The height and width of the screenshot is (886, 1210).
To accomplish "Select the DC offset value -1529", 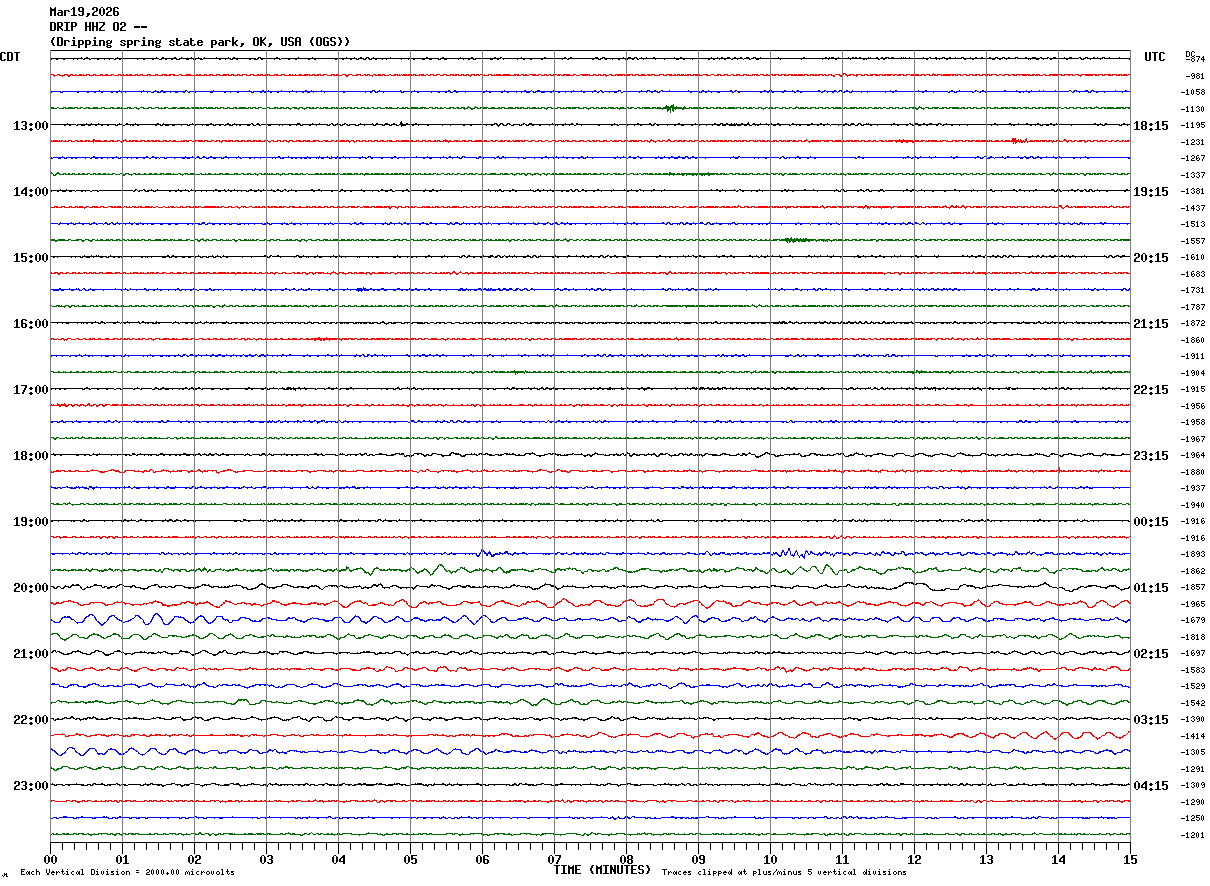I will [x=1194, y=686].
